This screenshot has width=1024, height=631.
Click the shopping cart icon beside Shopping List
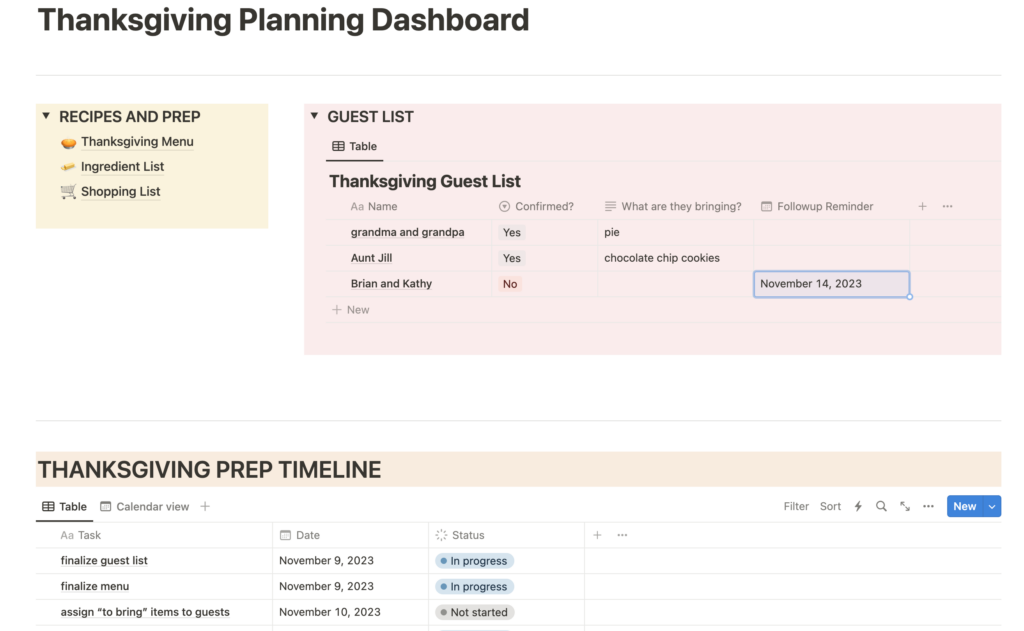pyautogui.click(x=68, y=191)
